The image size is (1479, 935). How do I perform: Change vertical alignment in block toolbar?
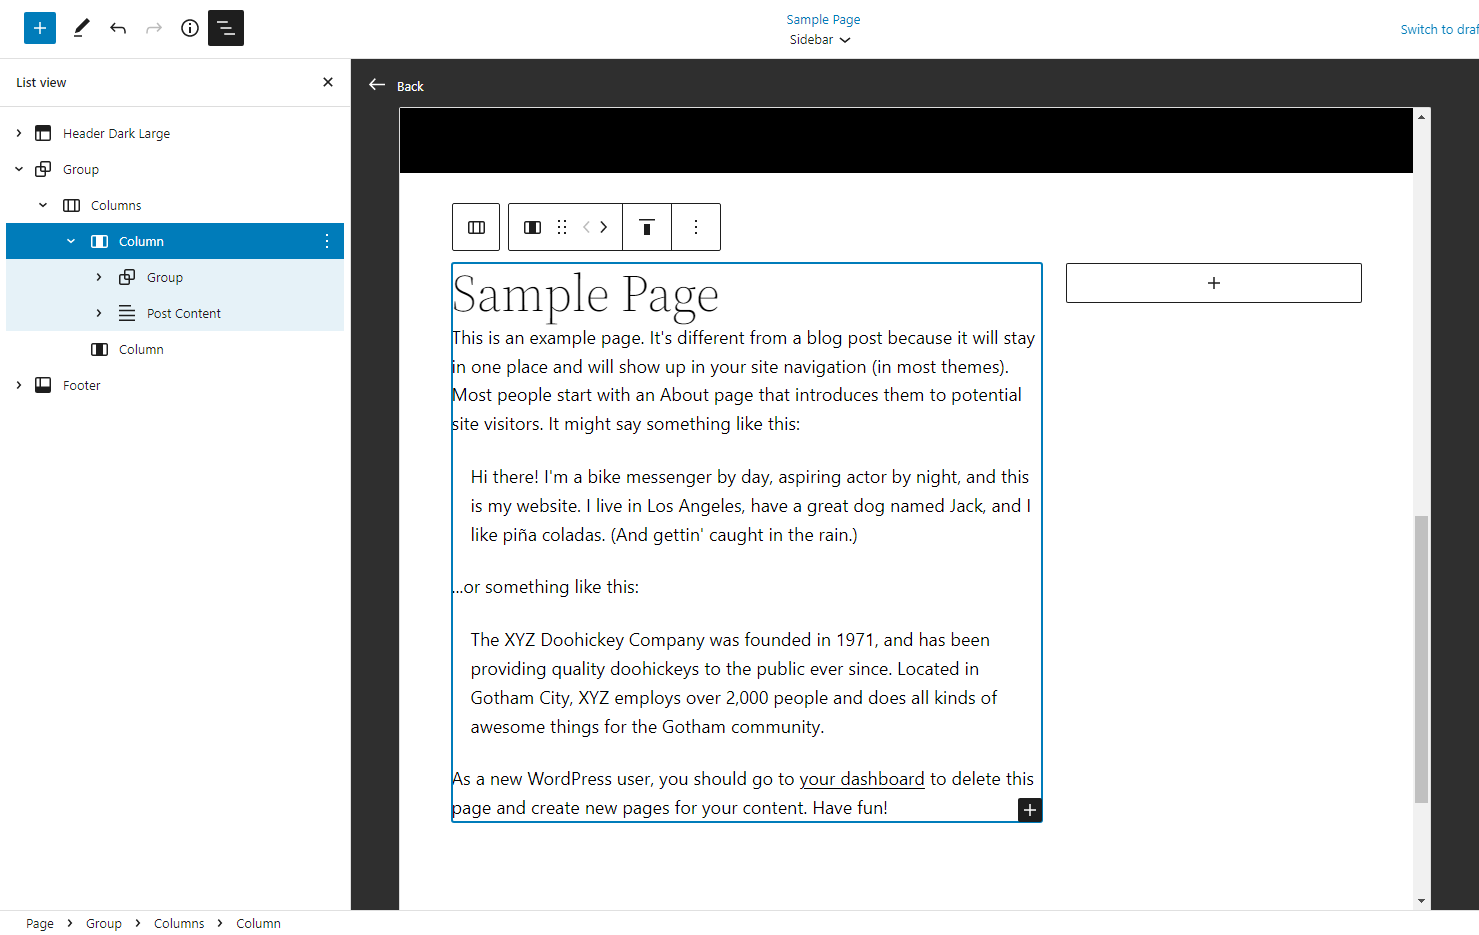[647, 227]
